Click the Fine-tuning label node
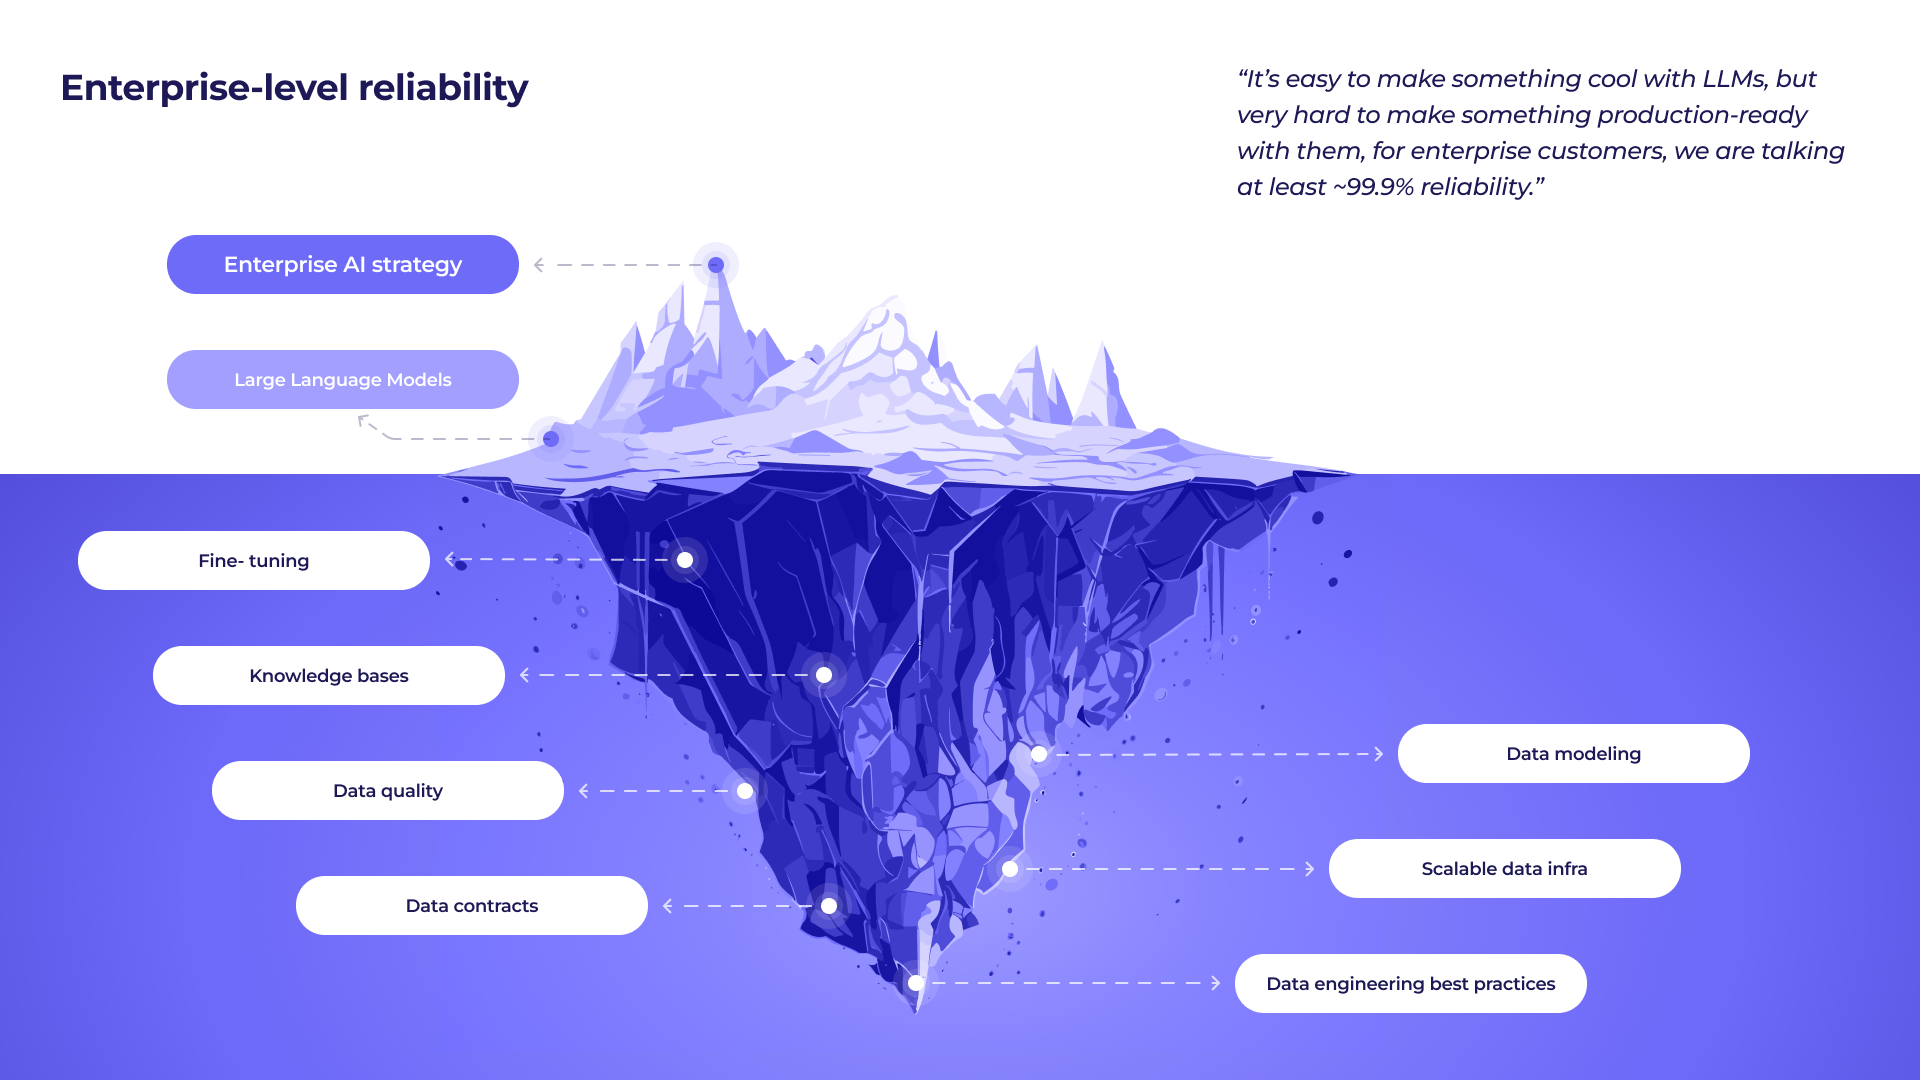Image resolution: width=1920 pixels, height=1080 pixels. (x=252, y=560)
